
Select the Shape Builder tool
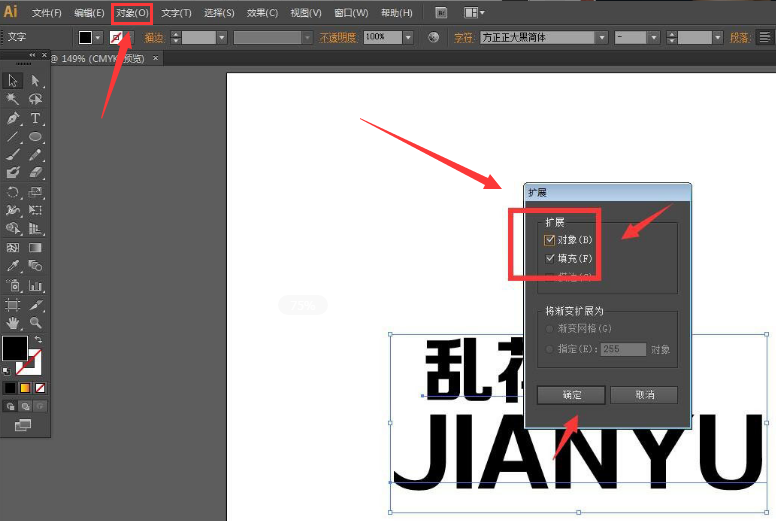click(x=13, y=228)
